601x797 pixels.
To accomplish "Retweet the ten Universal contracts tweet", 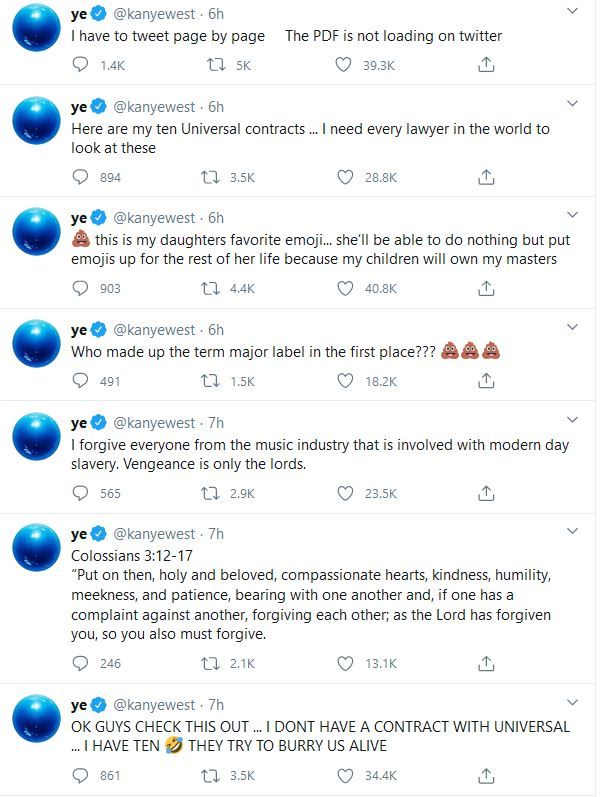I will (209, 177).
